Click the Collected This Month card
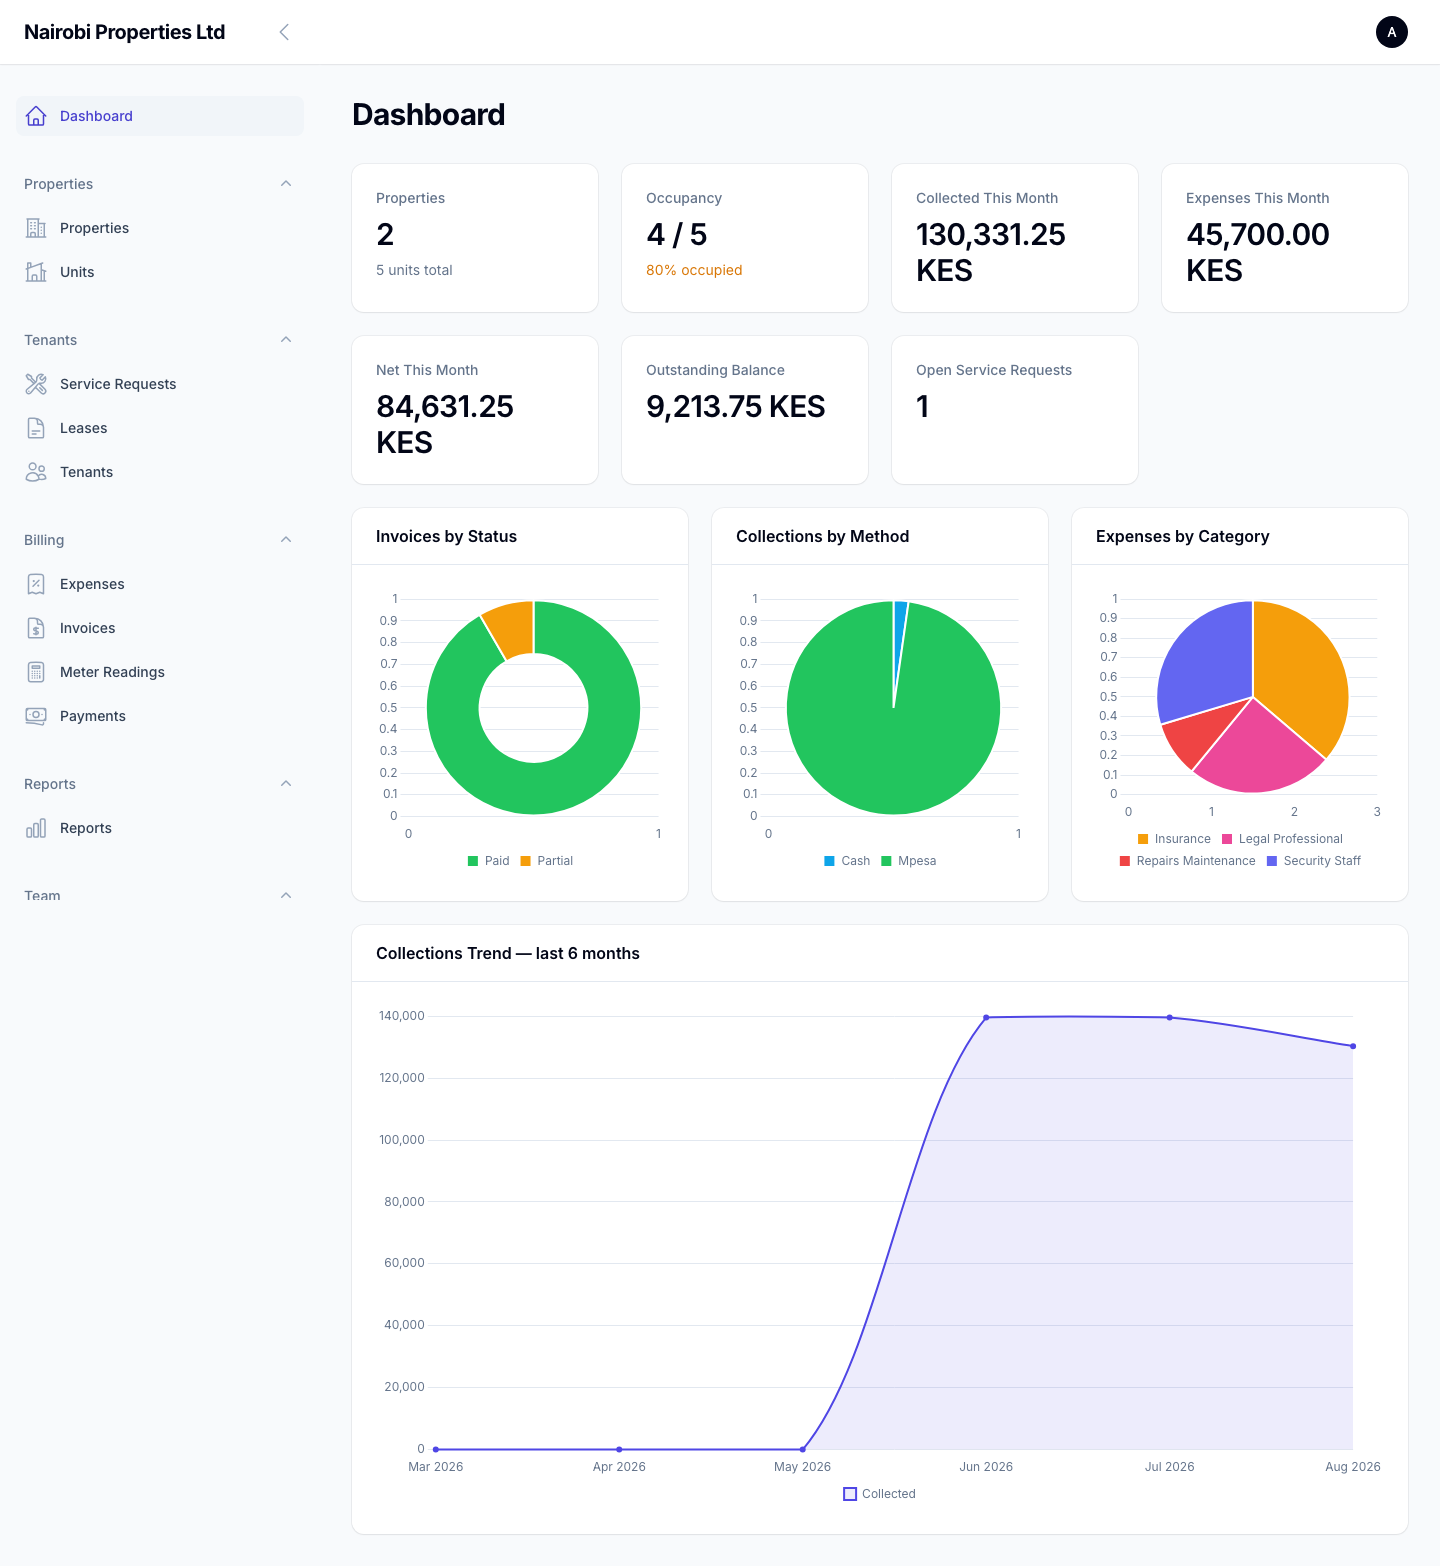1440x1566 pixels. point(1015,238)
